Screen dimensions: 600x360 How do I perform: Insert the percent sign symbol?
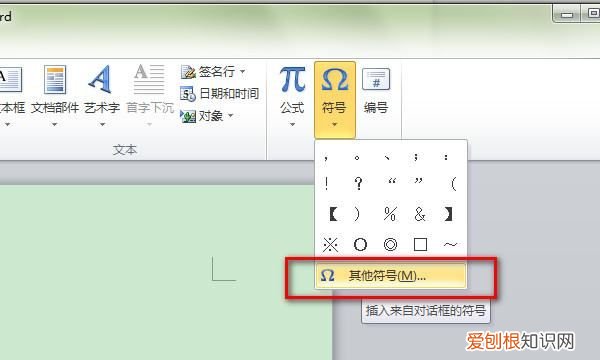click(390, 214)
